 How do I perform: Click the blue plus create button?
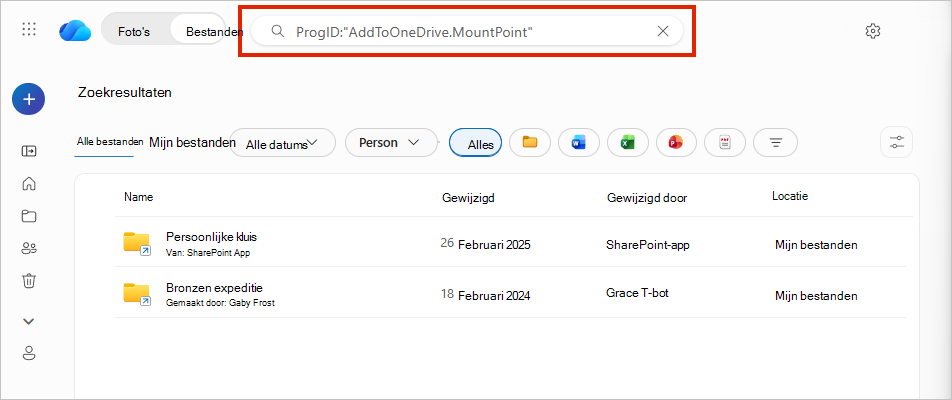pyautogui.click(x=29, y=99)
